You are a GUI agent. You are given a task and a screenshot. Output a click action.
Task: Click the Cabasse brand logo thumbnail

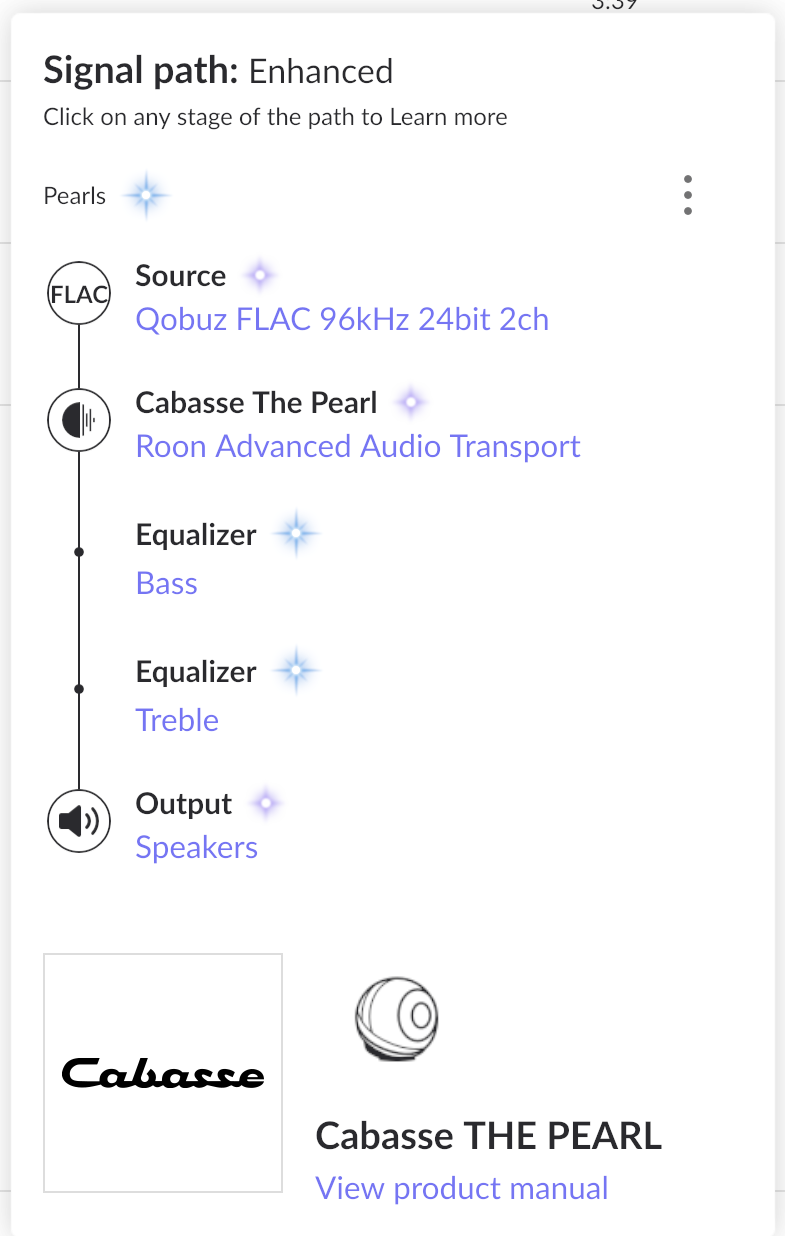pos(163,1073)
